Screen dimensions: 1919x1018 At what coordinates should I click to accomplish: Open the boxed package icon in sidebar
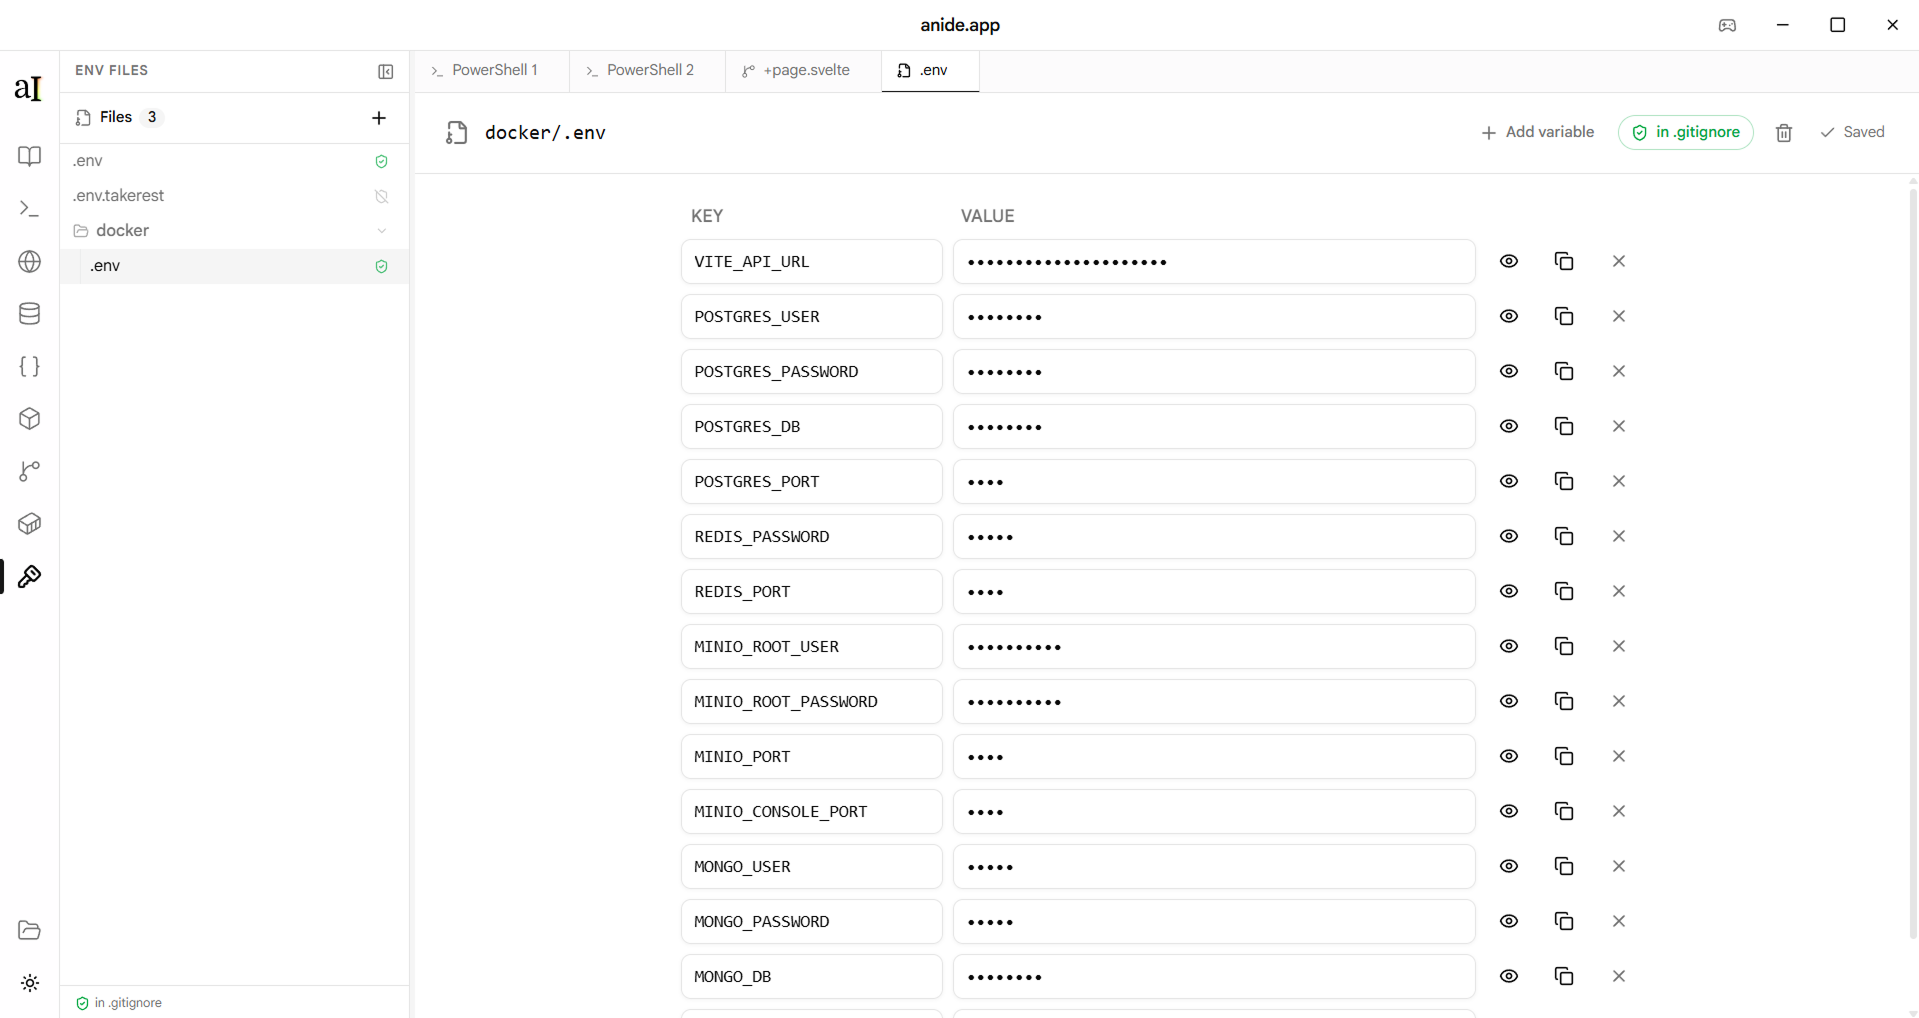[x=29, y=524]
